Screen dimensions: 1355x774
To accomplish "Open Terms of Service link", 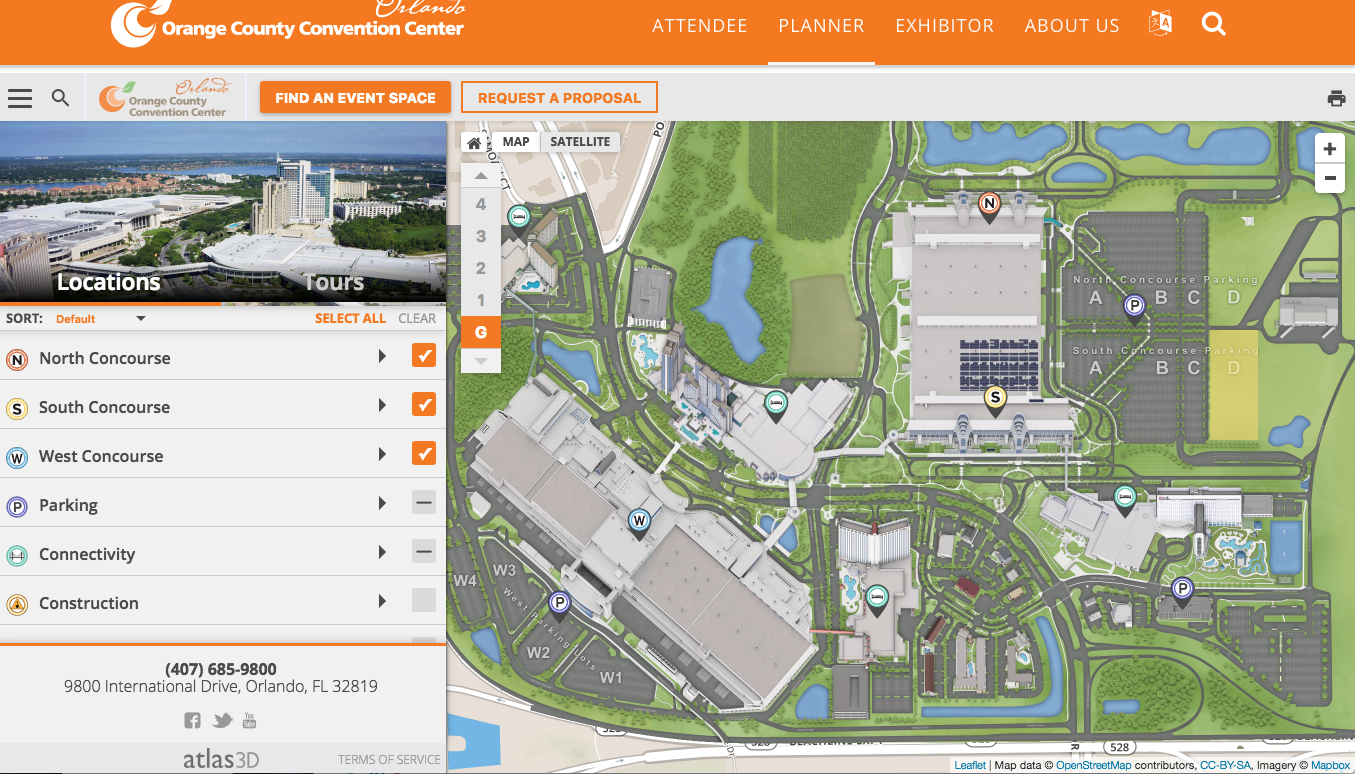I will tap(389, 760).
